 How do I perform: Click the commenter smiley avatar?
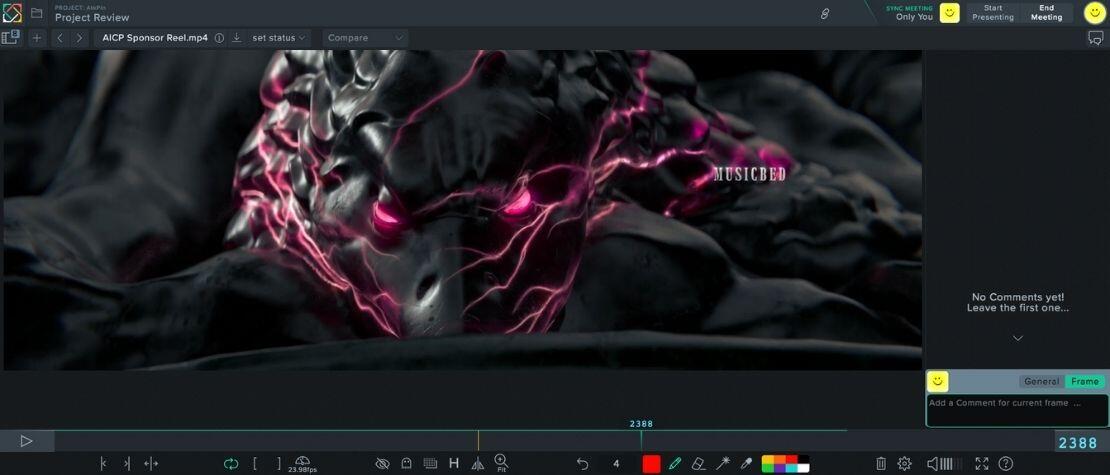tap(937, 382)
